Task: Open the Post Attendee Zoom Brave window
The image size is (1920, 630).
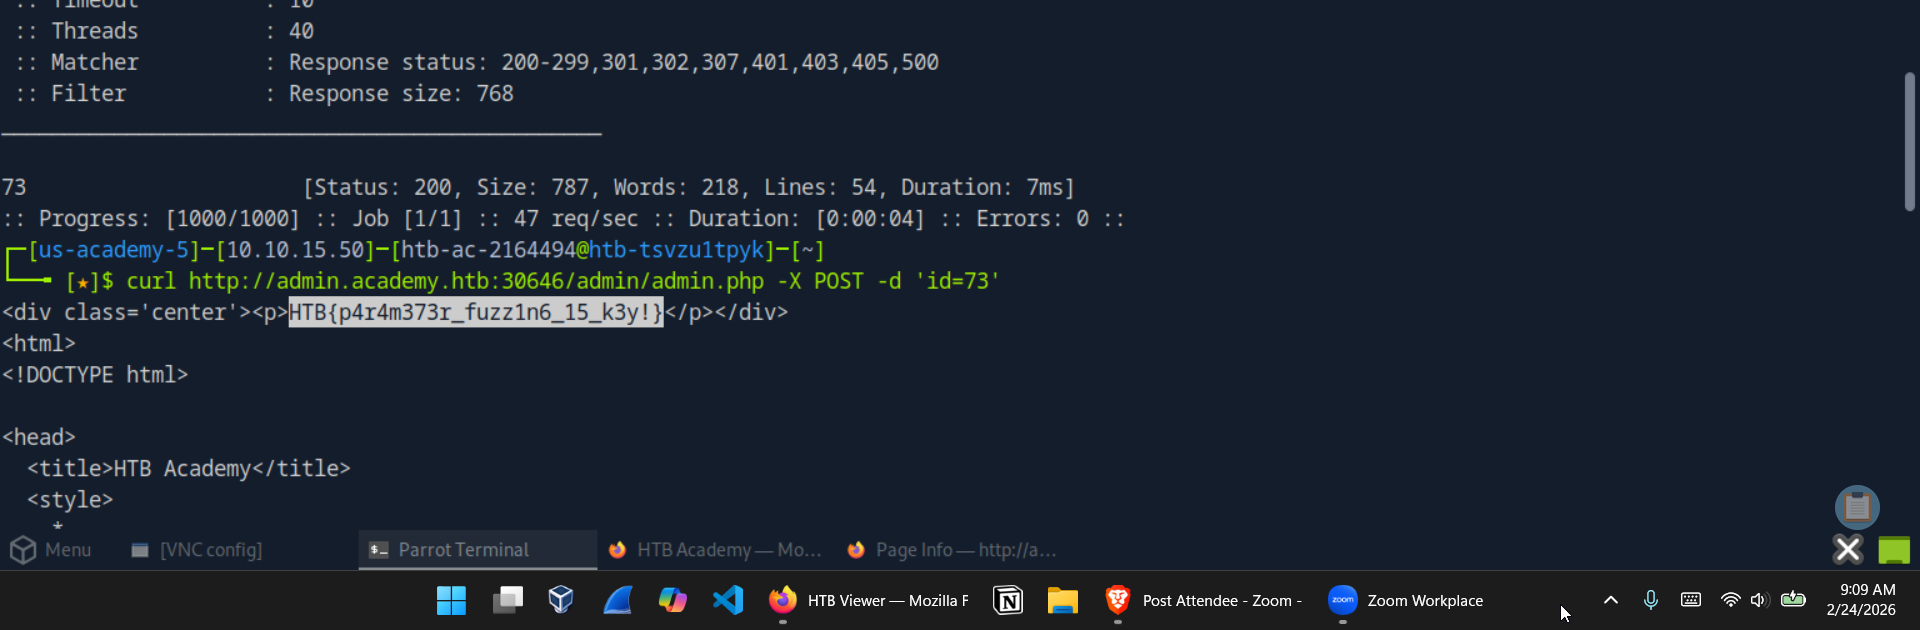Action: tap(1204, 600)
